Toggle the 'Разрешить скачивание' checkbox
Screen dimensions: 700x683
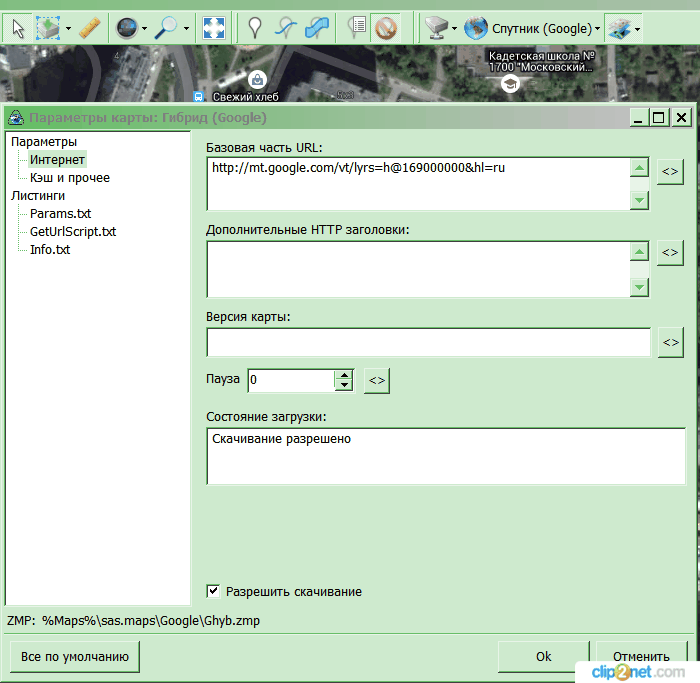[213, 591]
